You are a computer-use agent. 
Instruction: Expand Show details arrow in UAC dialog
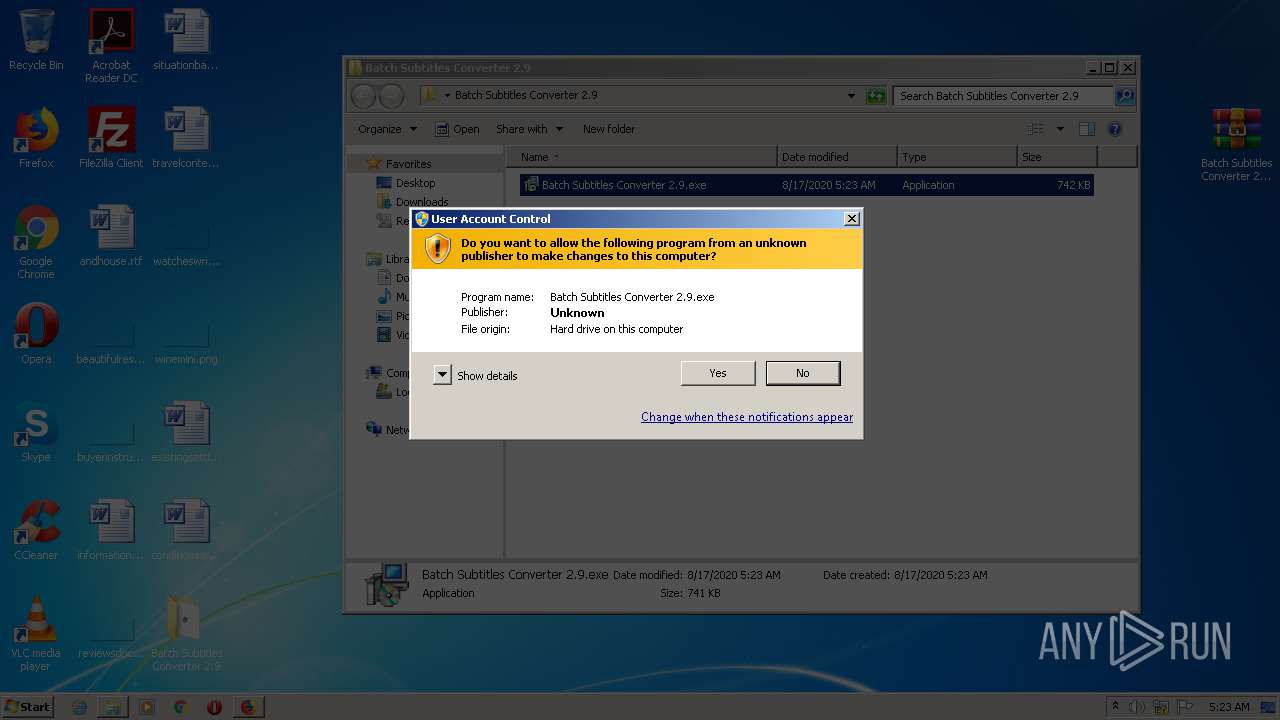(442, 375)
